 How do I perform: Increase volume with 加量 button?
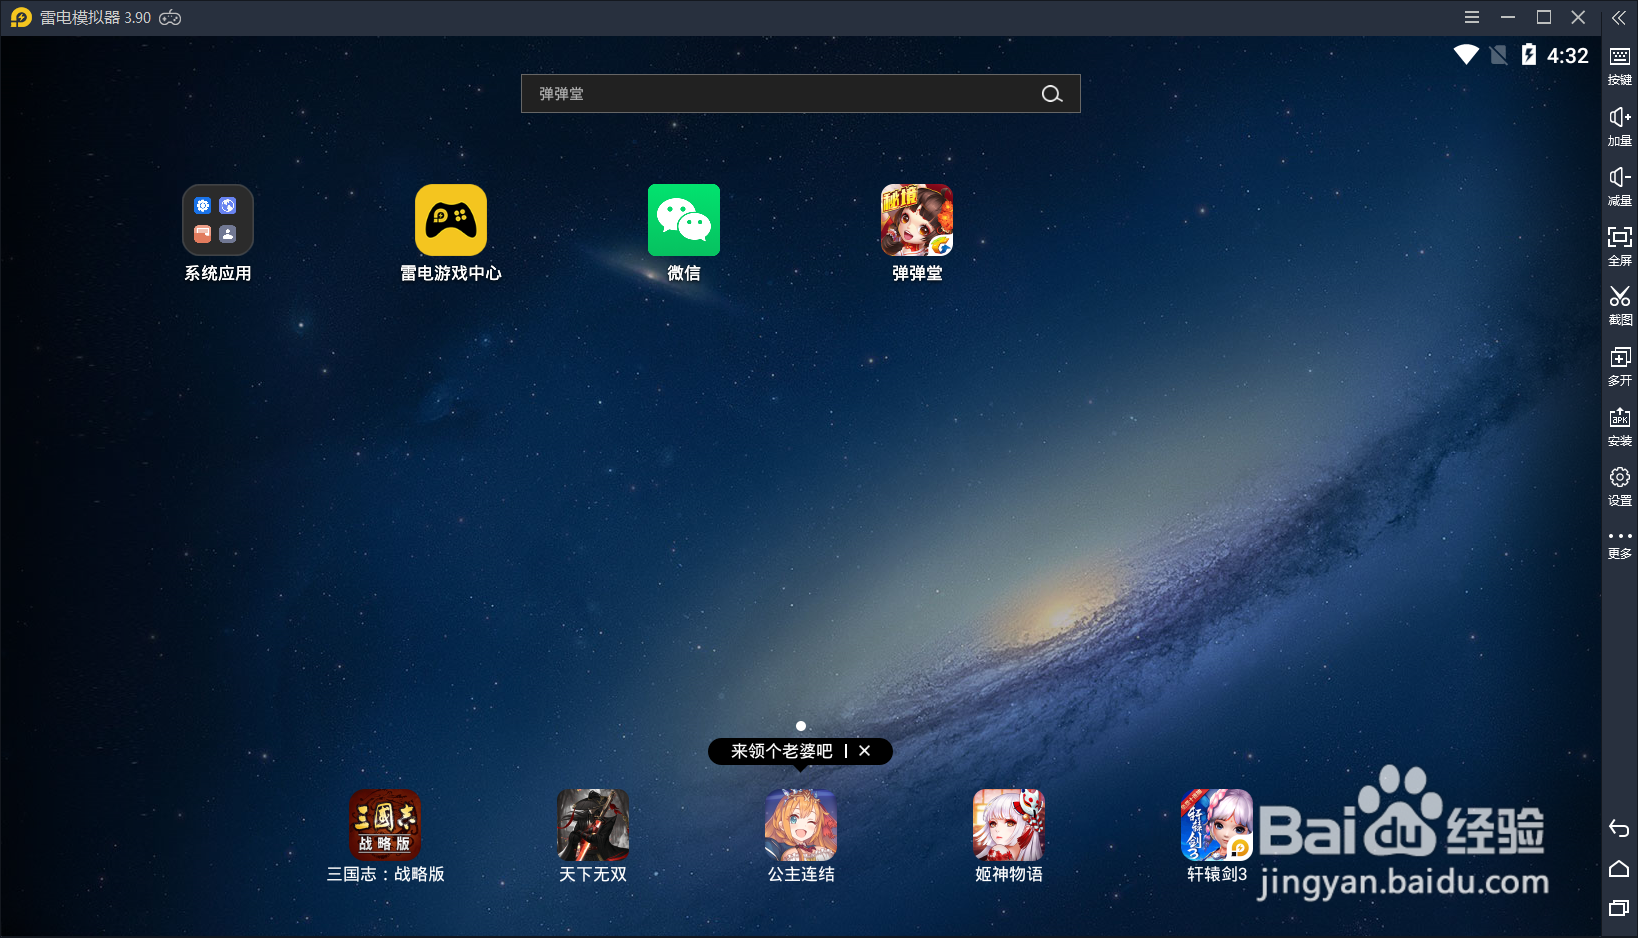coord(1620,127)
